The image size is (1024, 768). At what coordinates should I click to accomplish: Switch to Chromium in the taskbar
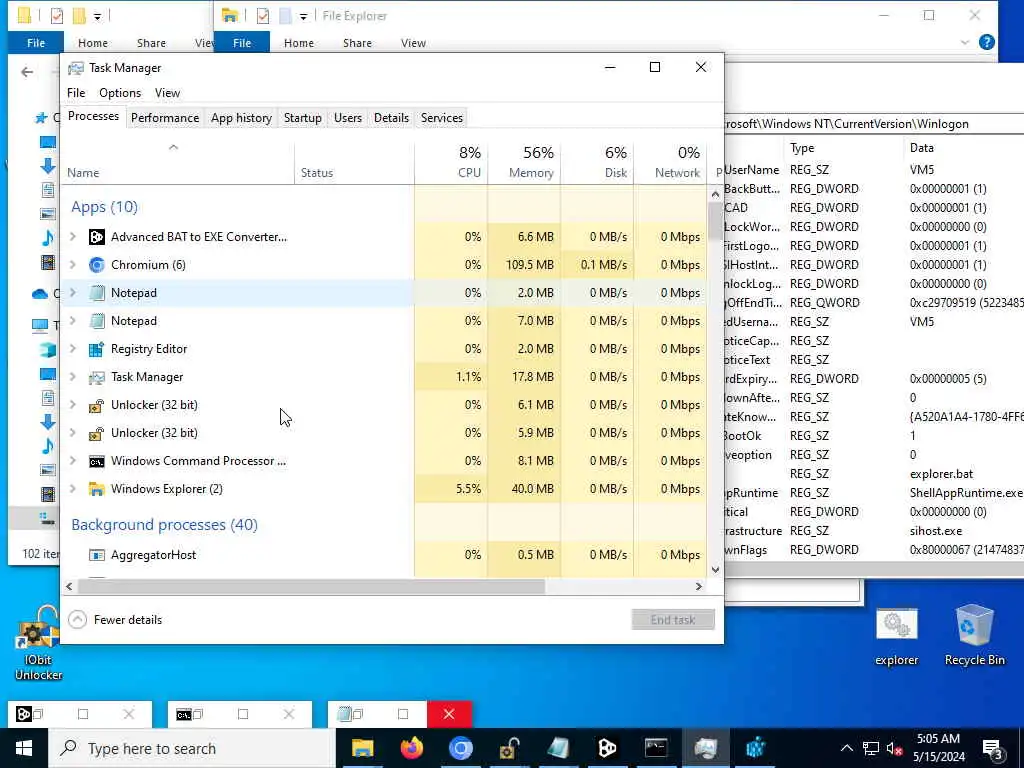pos(460,748)
